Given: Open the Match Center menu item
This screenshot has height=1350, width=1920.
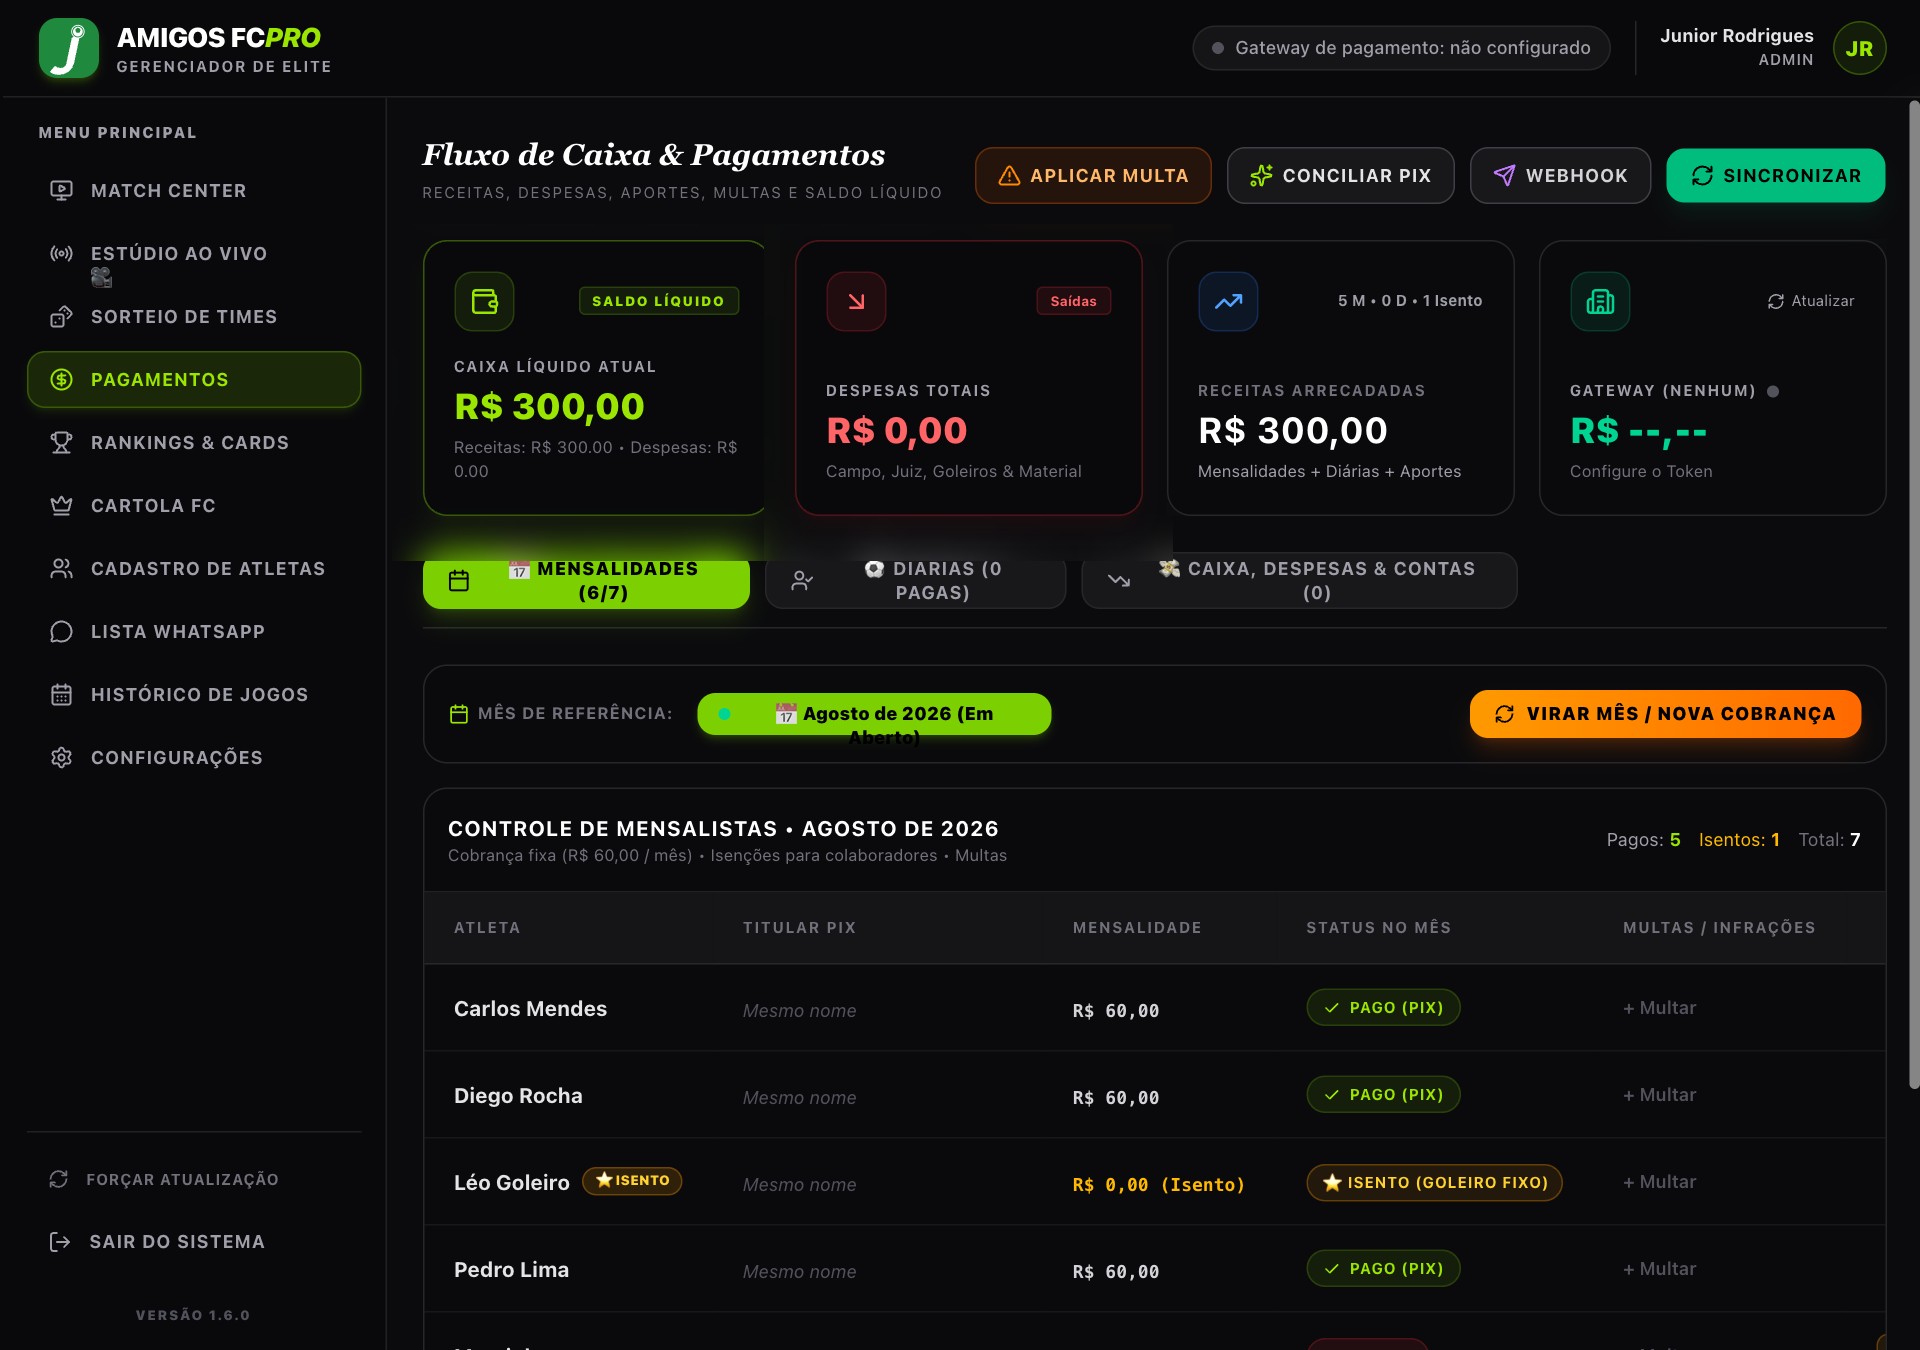Looking at the screenshot, I should [x=194, y=190].
